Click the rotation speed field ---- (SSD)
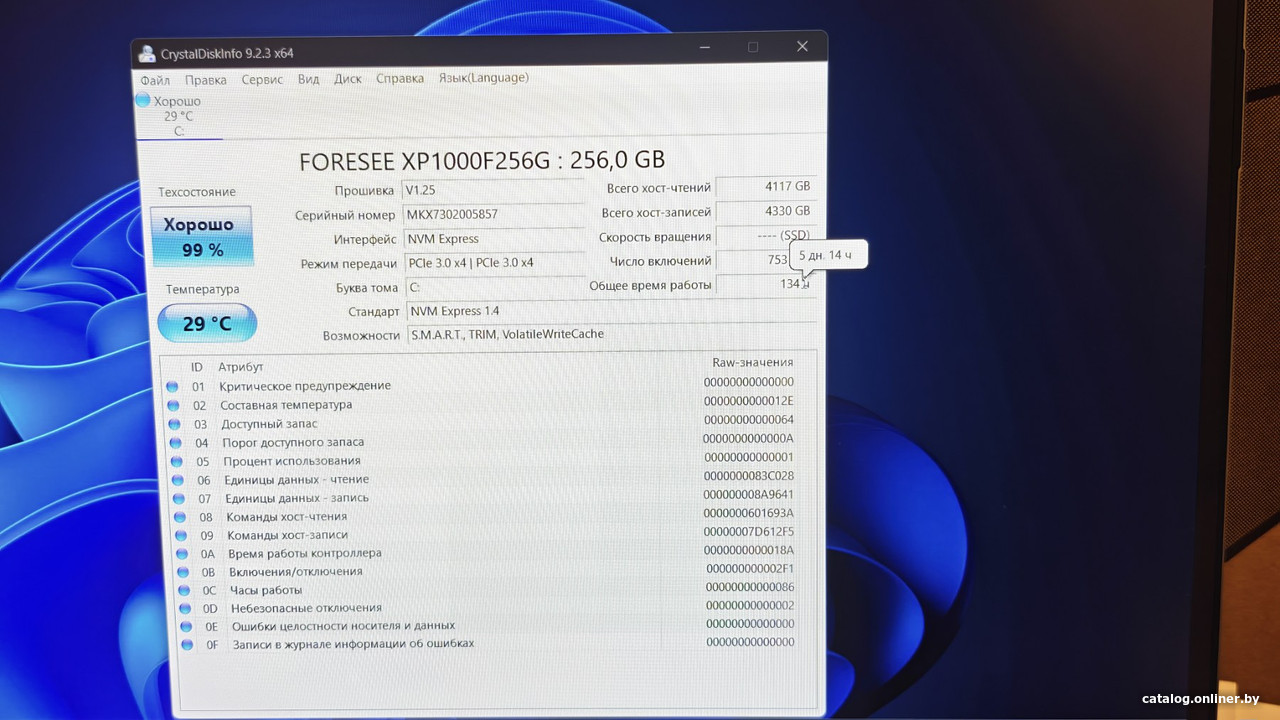 click(766, 236)
